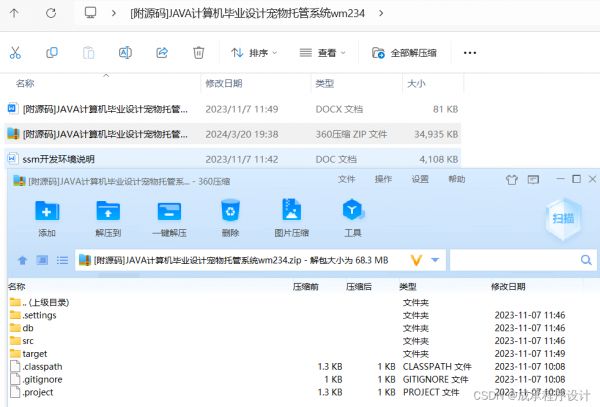Click the Explorer up-arrow navigation button

tap(14, 13)
